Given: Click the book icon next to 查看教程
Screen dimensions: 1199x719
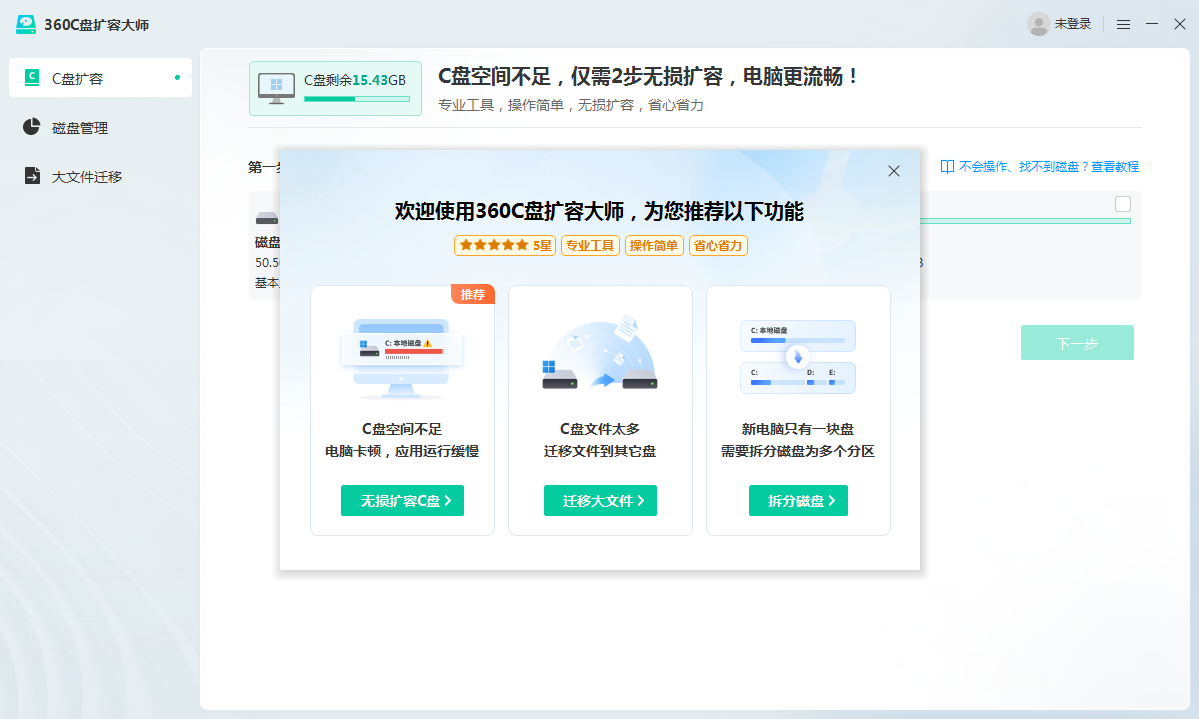Looking at the screenshot, I should (947, 167).
